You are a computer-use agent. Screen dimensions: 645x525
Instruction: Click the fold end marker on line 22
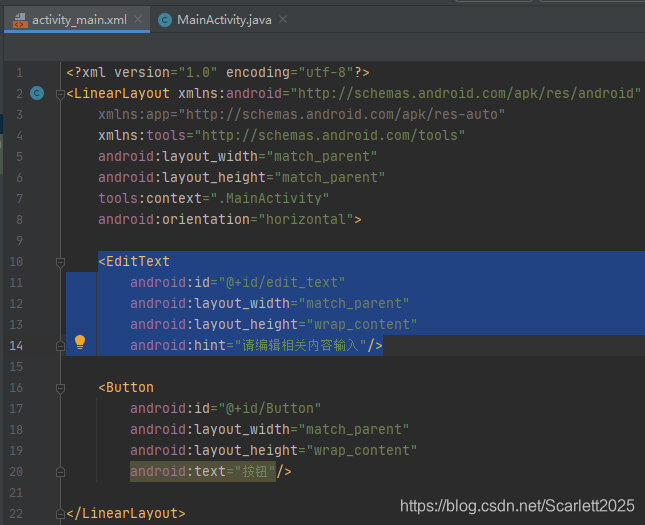click(x=60, y=514)
